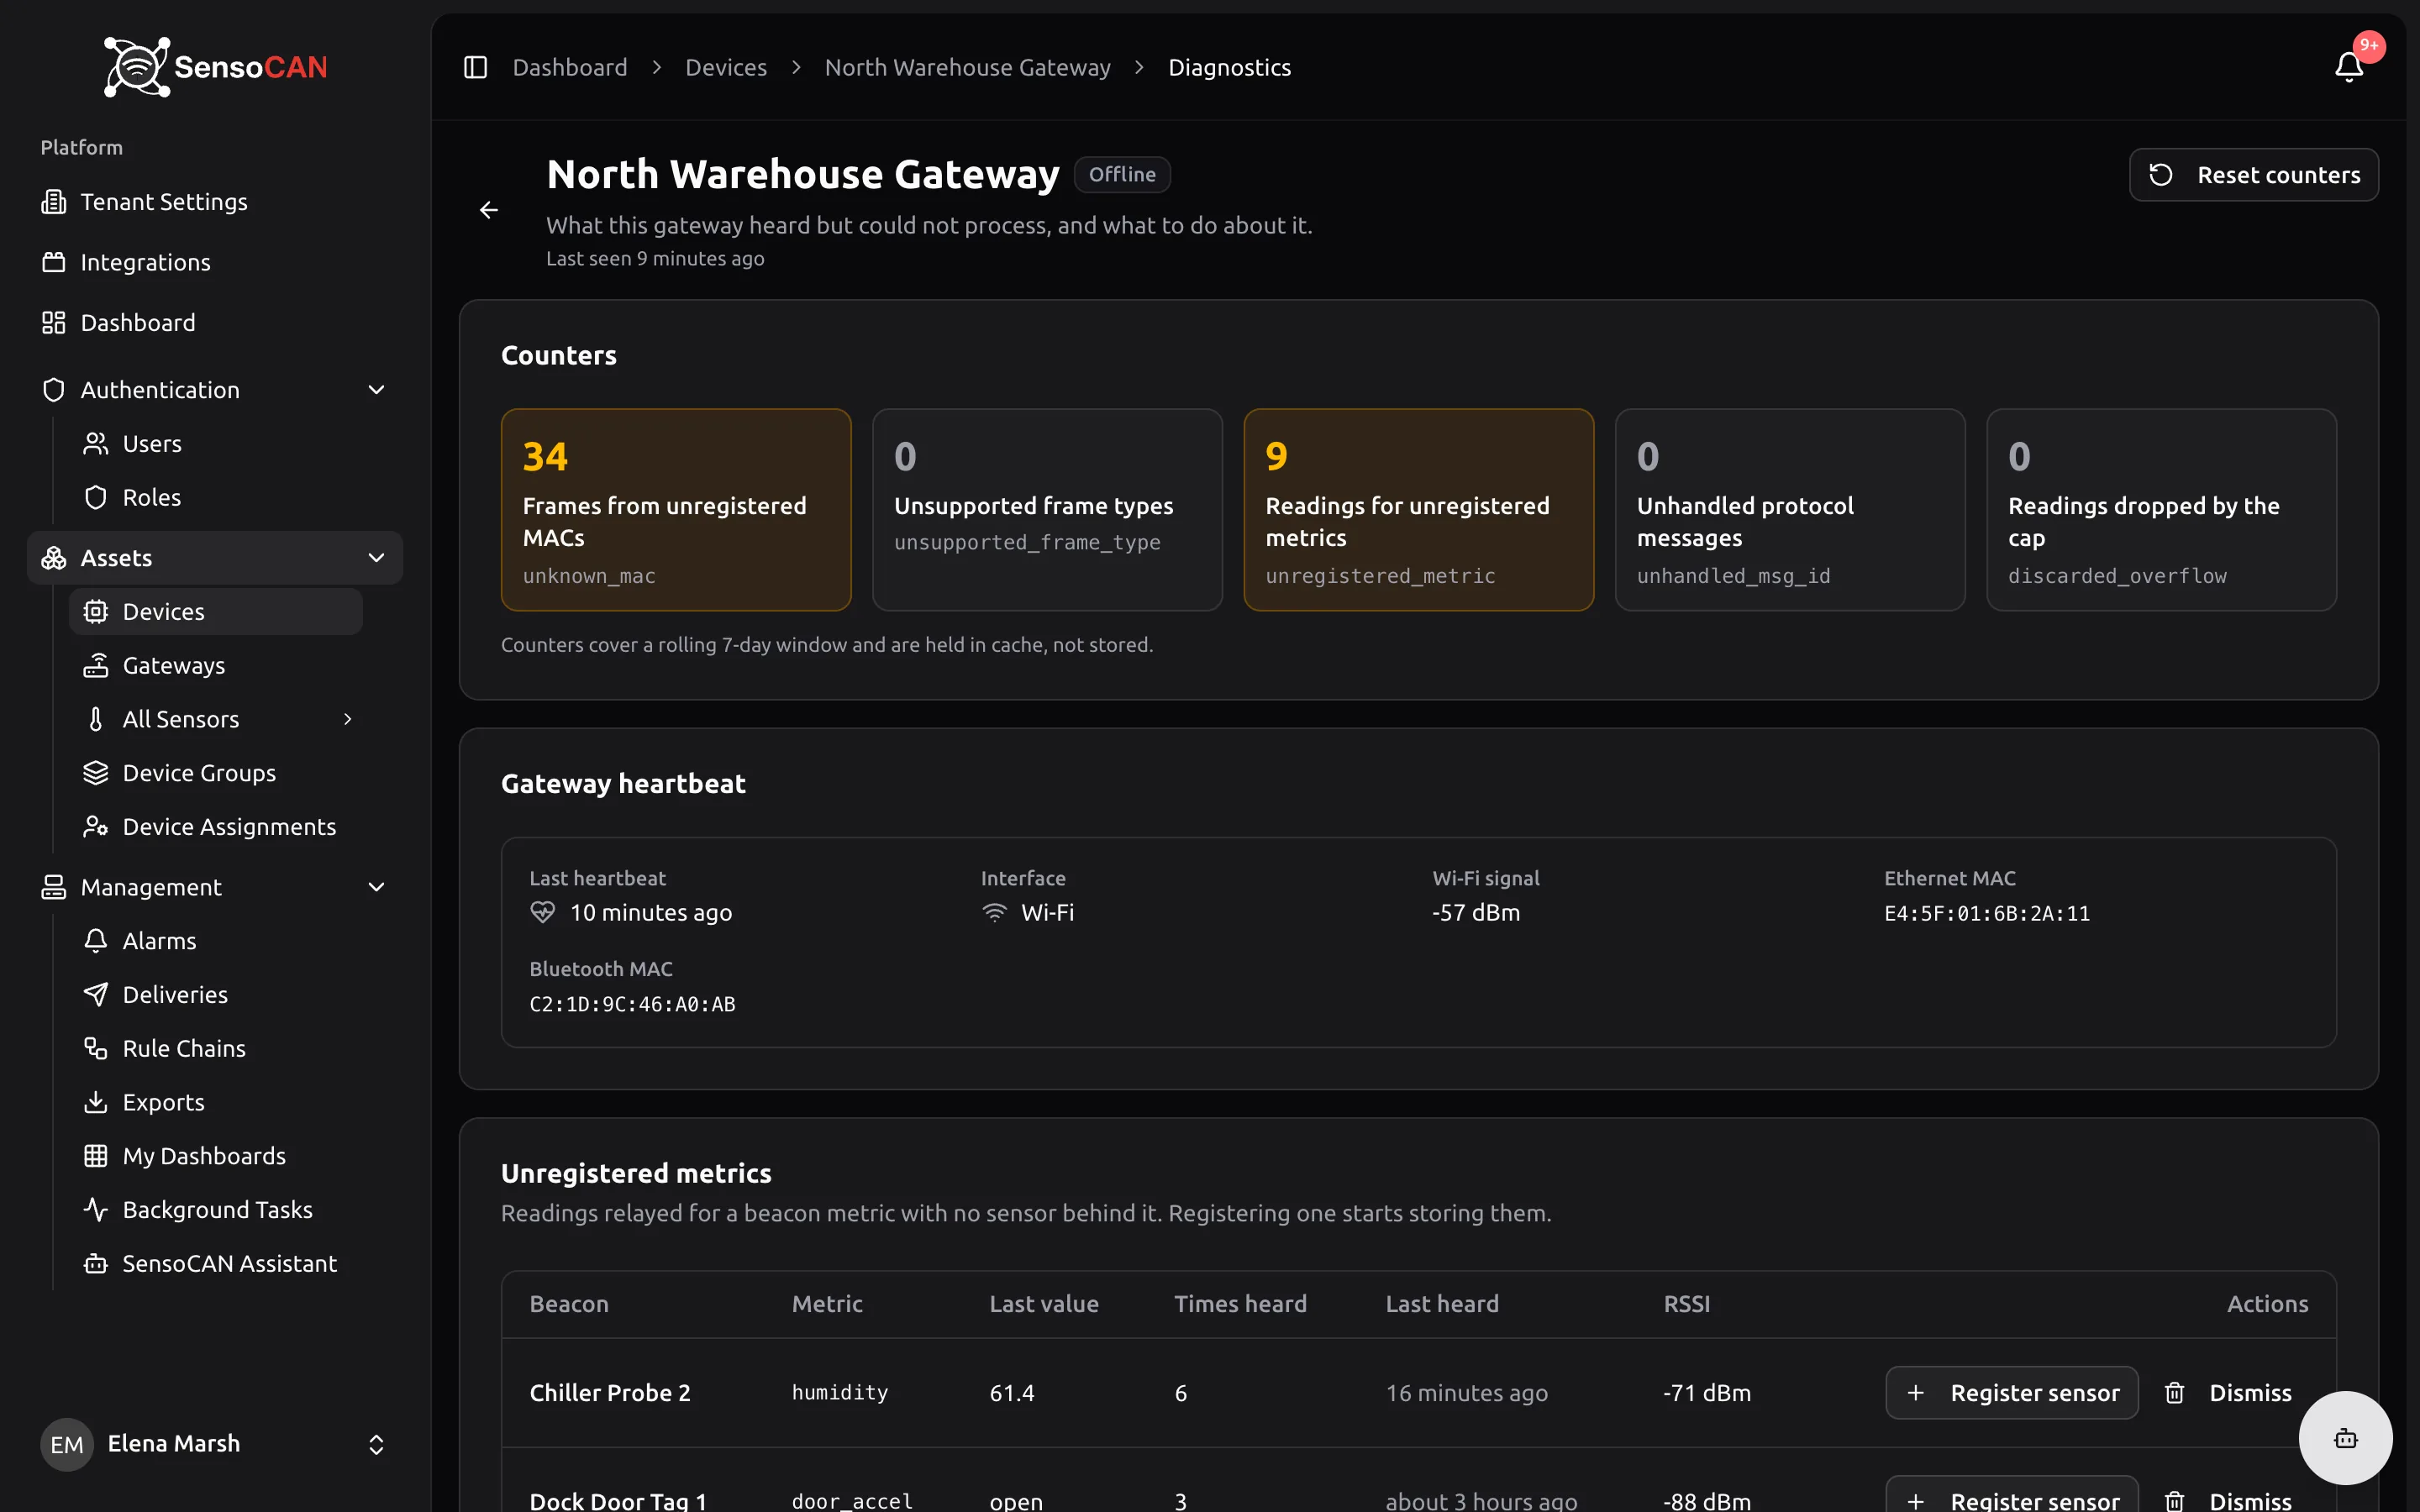This screenshot has height=1512, width=2420.
Task: Click the Background Tasks activity icon
Action: [x=96, y=1210]
